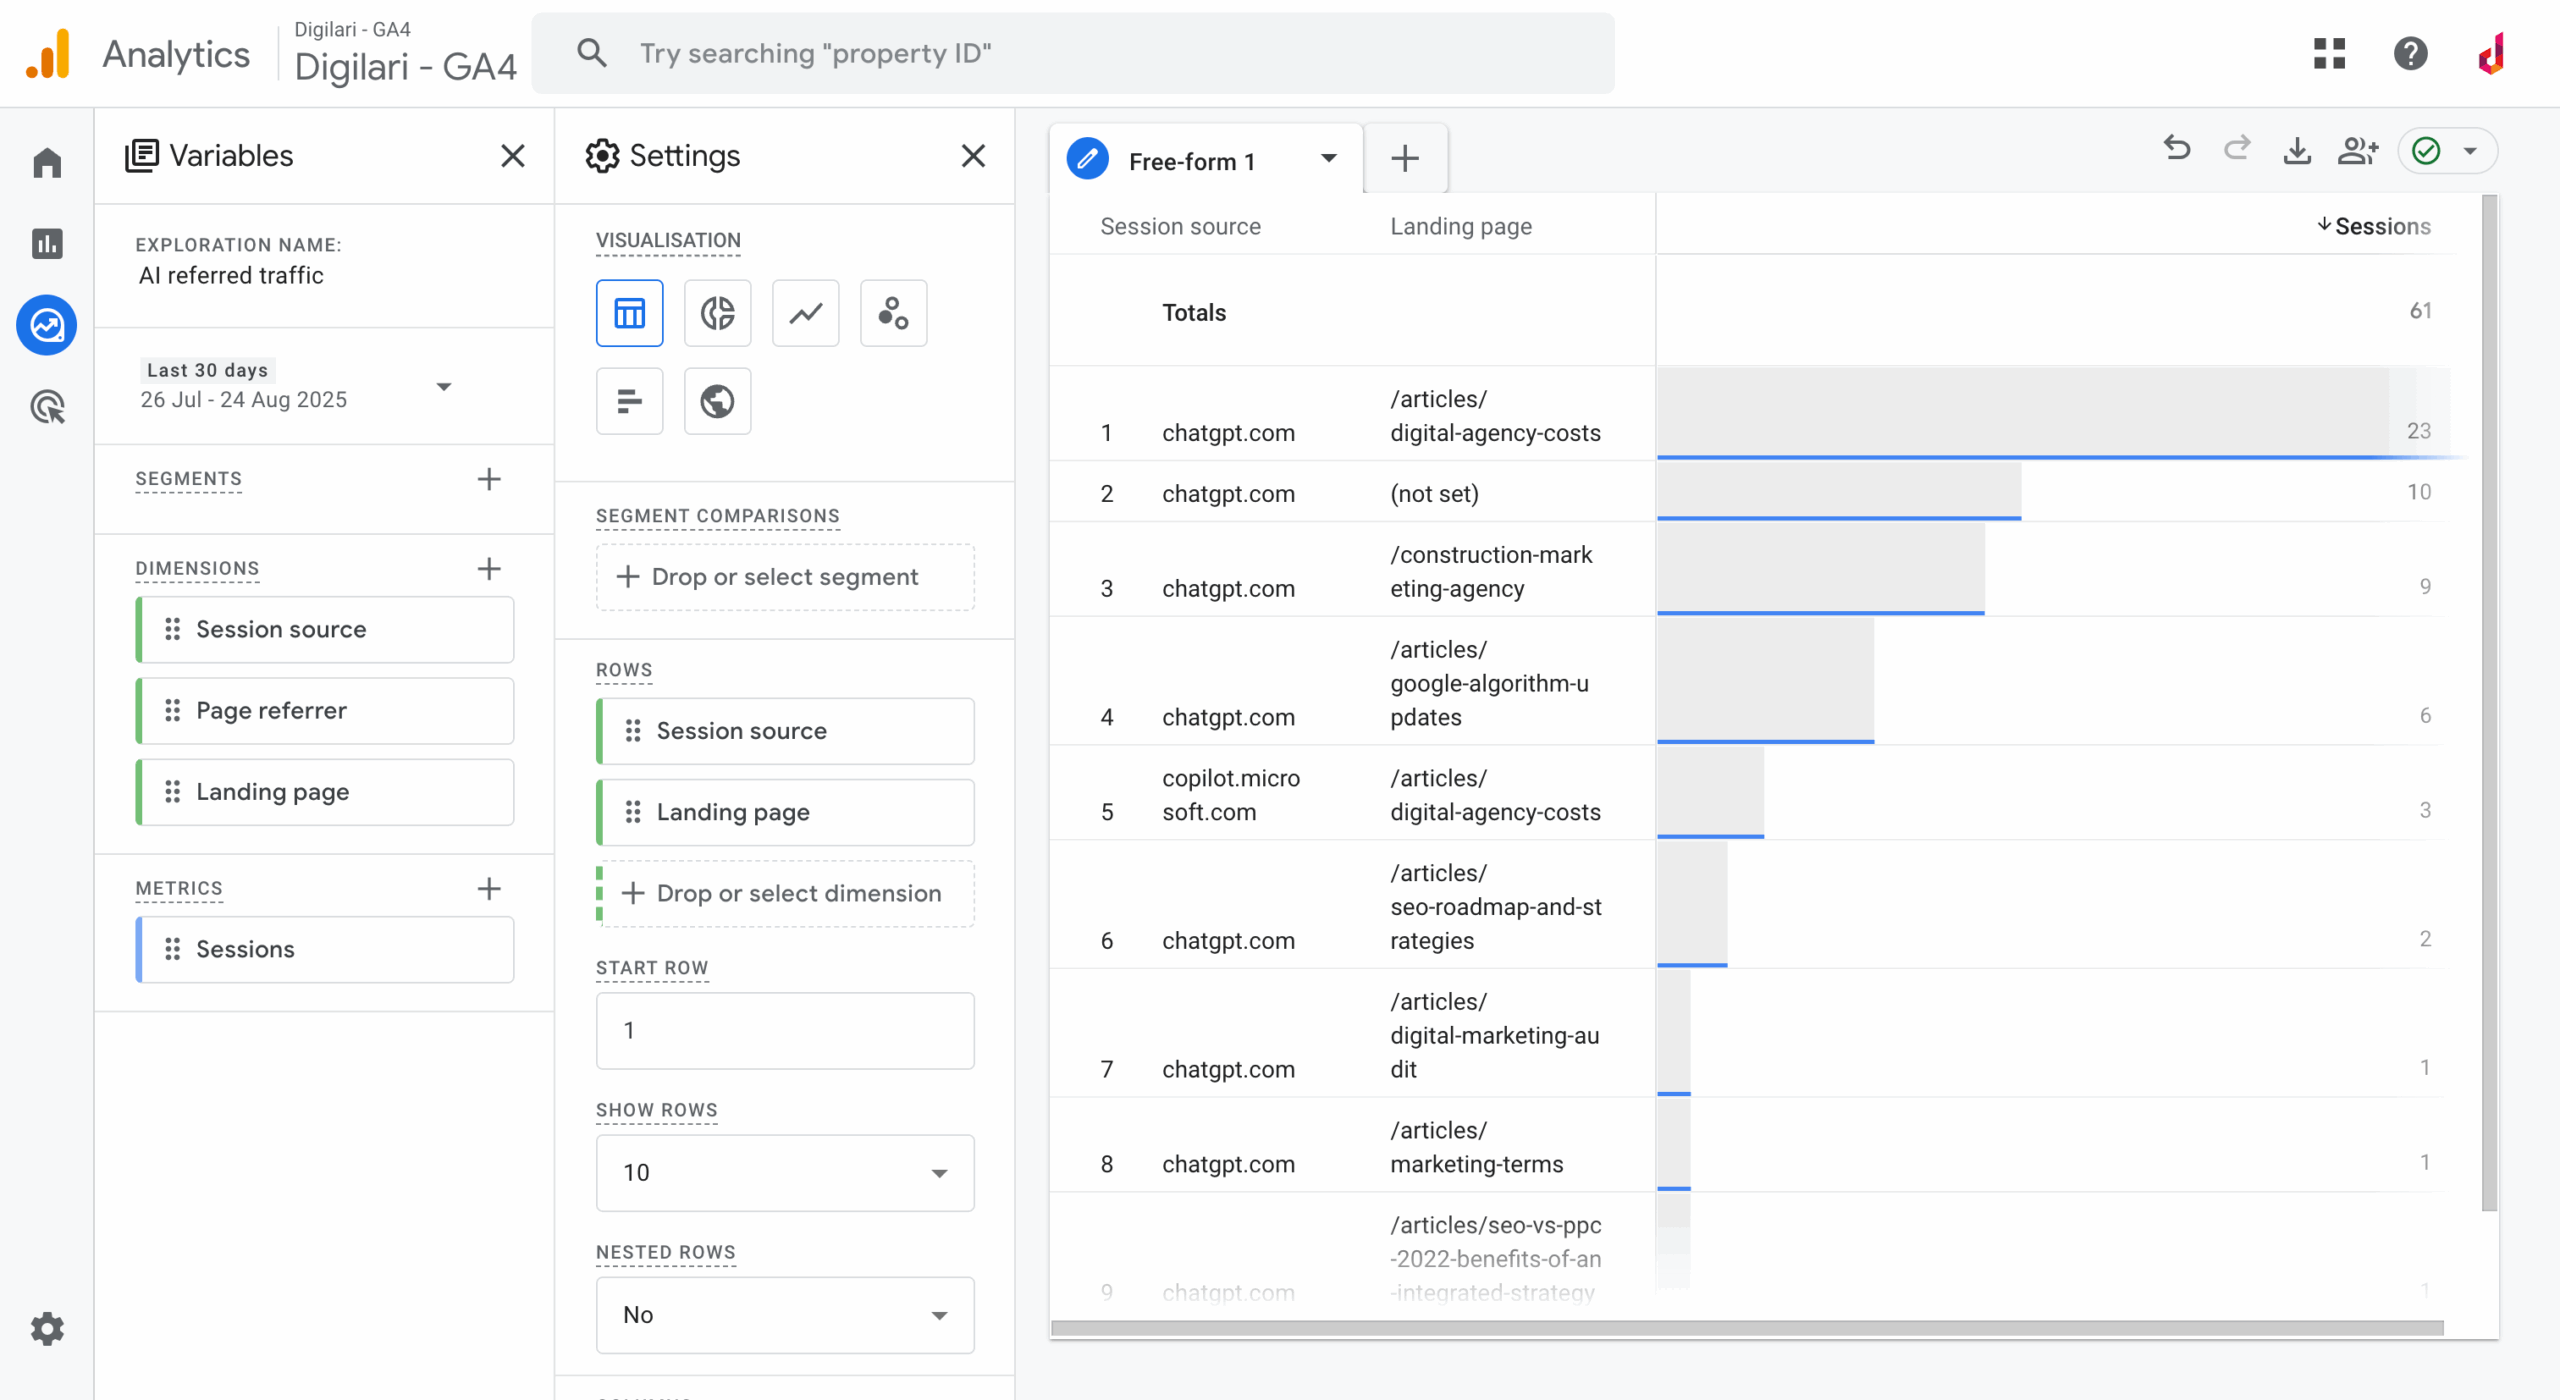Screen dimensions: 2560x1400
Task: Open the Explore section icon
Action: 47,325
